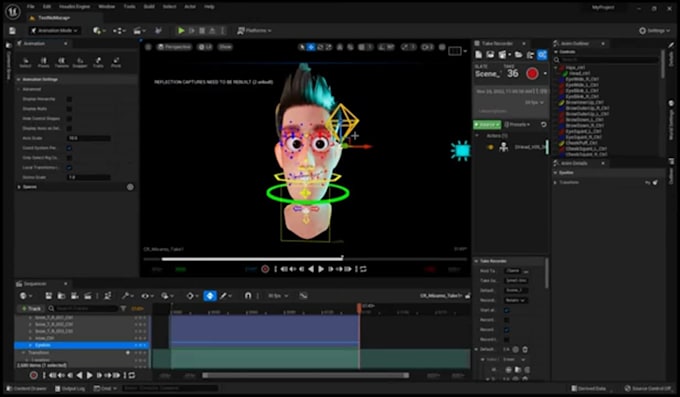Screen dimensions: 680x397
Task: Click the Sequencer bottom play button
Action: coord(89,375)
